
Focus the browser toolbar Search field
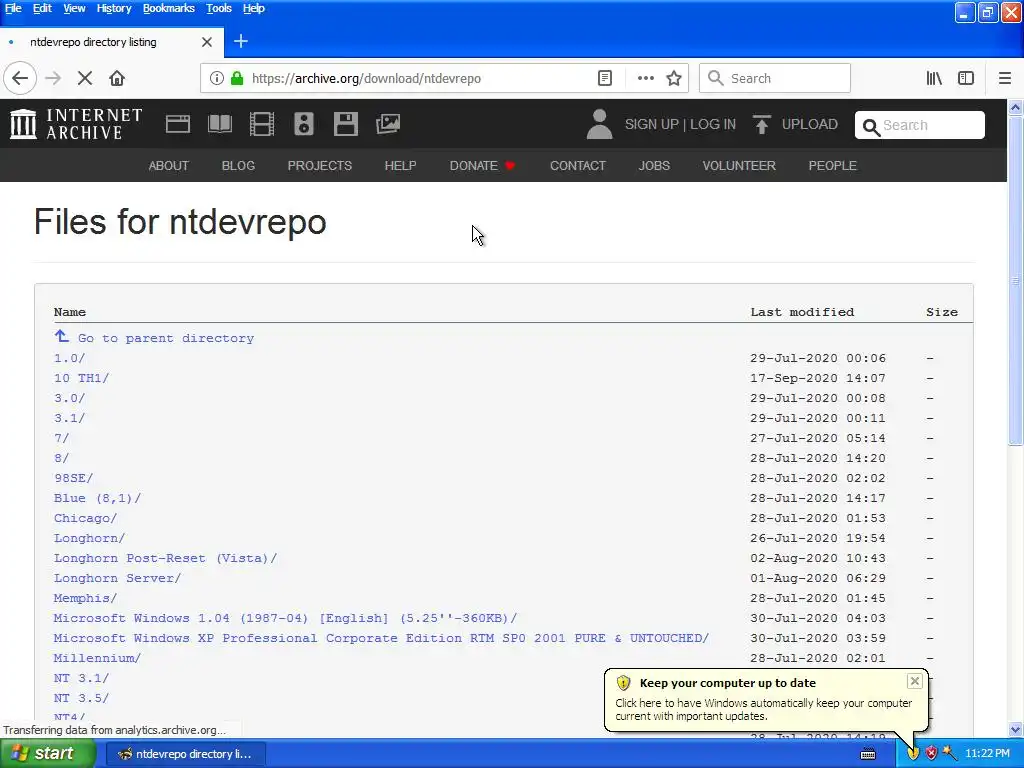[775, 78]
